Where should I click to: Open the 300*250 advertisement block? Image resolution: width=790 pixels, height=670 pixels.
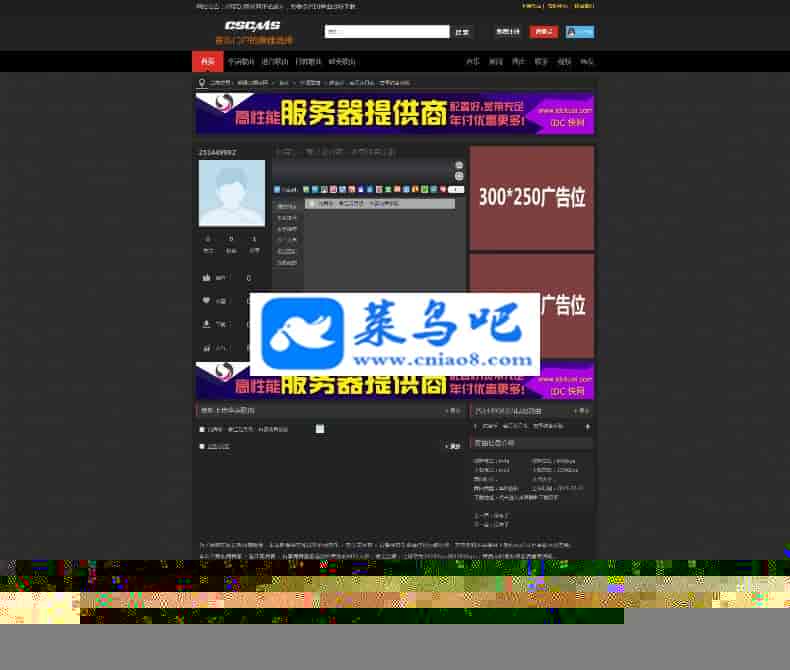531,198
